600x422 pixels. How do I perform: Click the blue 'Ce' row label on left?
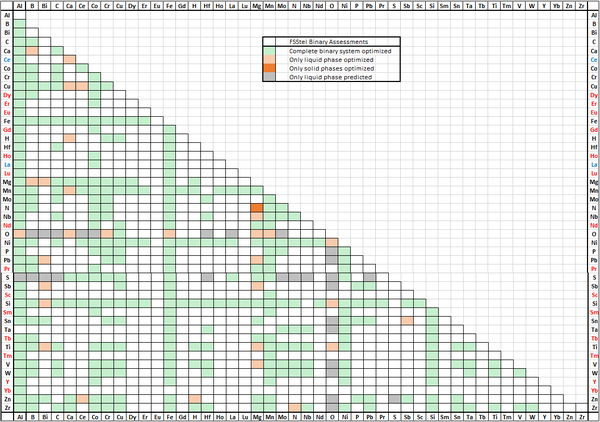[x=7, y=59]
